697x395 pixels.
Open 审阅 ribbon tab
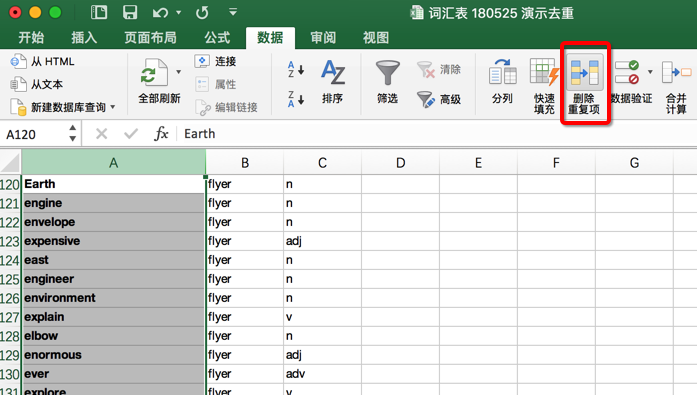tap(323, 38)
